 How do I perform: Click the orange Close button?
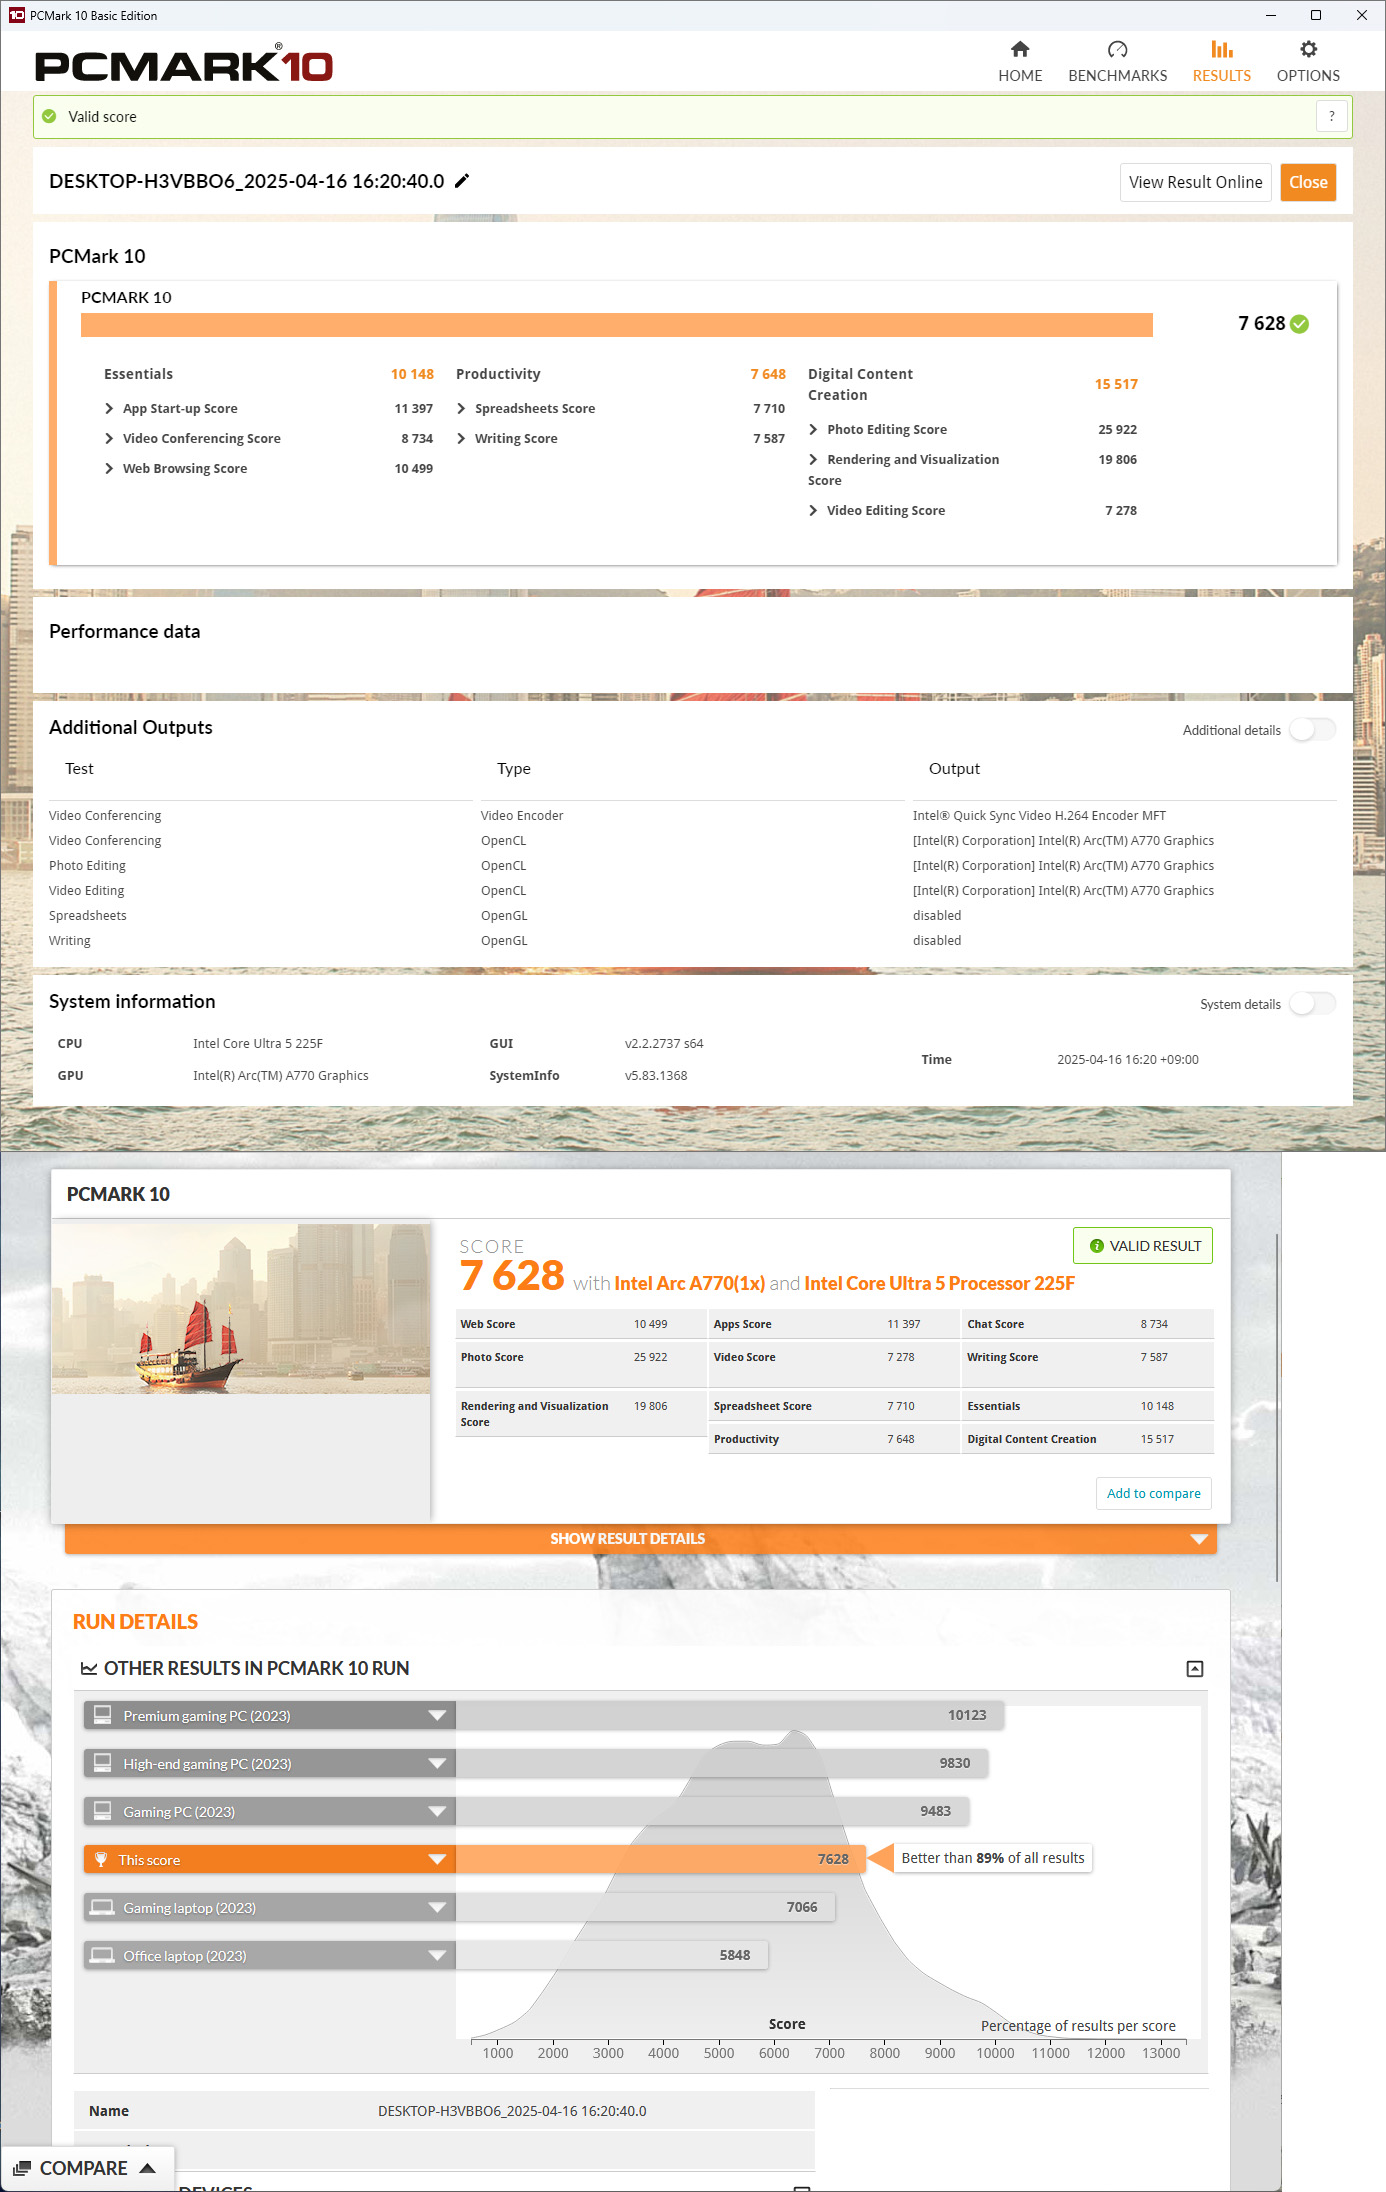click(x=1308, y=182)
